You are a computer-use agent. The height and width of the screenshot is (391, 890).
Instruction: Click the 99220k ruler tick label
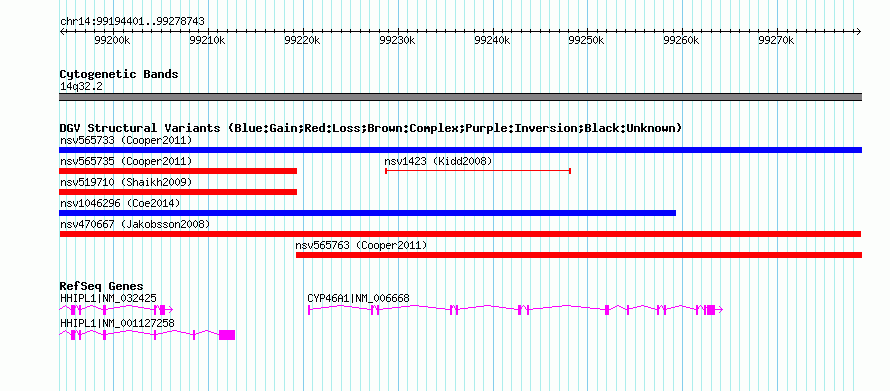[302, 40]
